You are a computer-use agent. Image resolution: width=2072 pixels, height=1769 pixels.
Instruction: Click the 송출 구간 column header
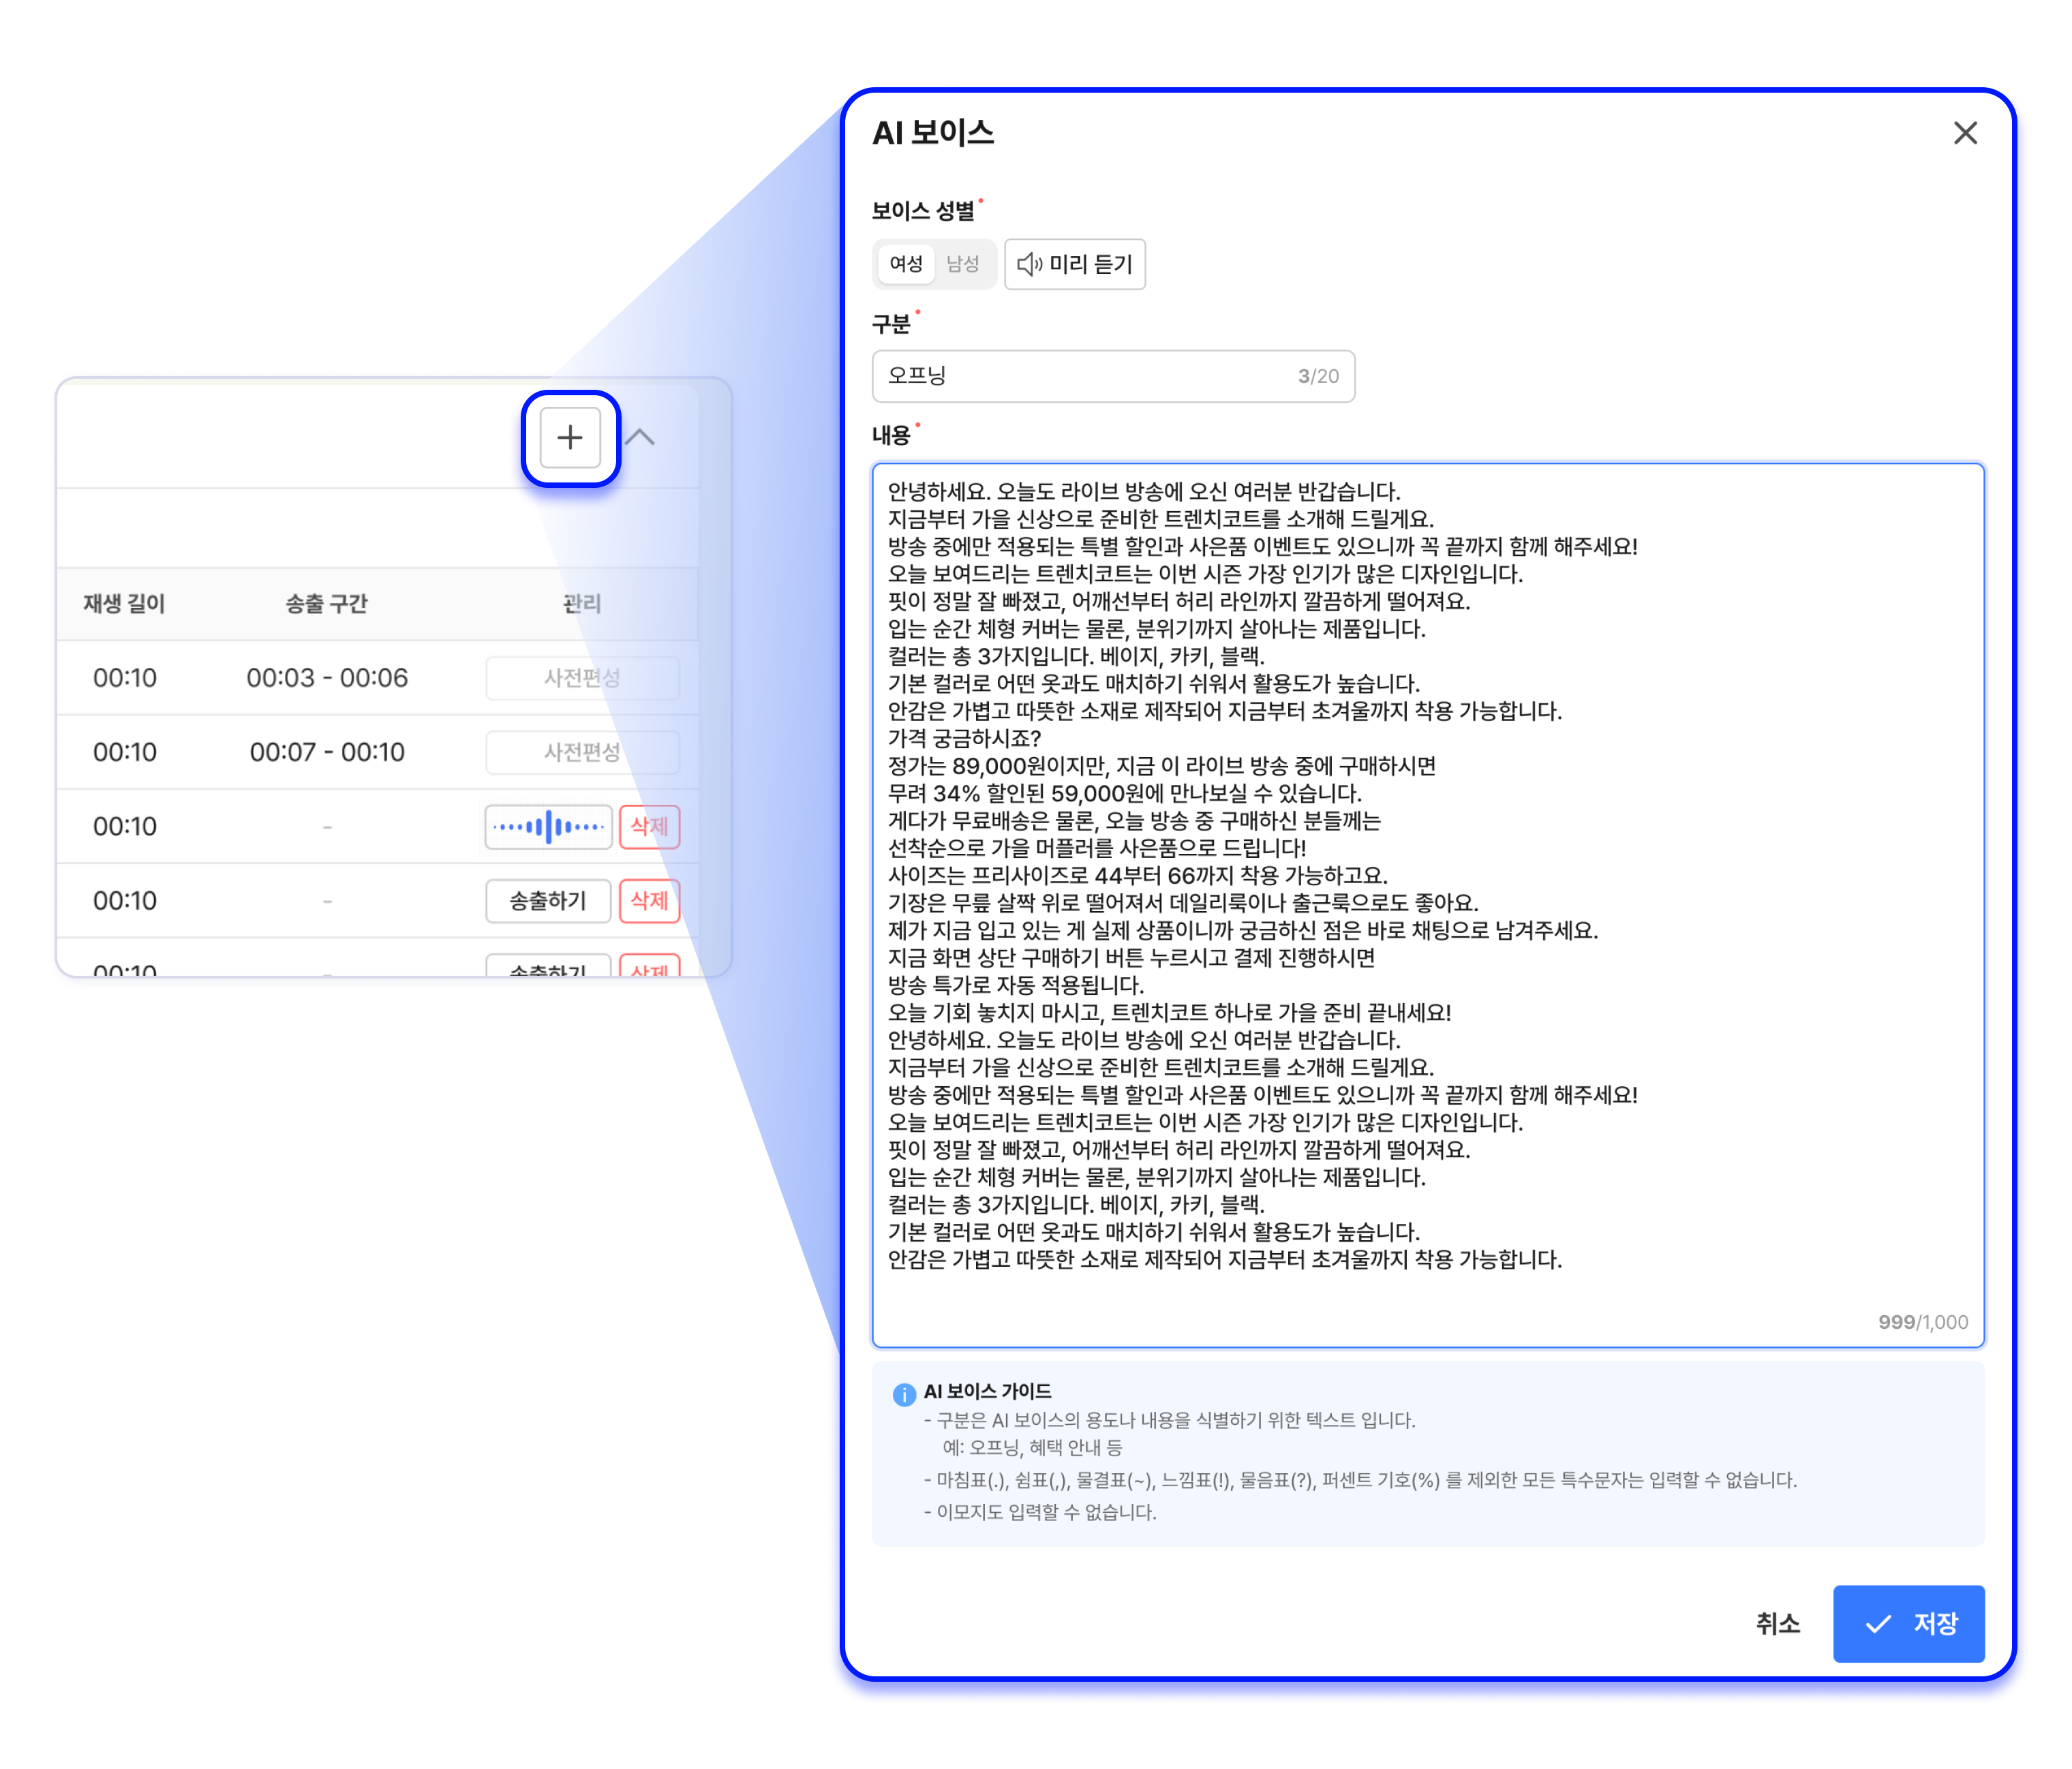pyautogui.click(x=327, y=603)
